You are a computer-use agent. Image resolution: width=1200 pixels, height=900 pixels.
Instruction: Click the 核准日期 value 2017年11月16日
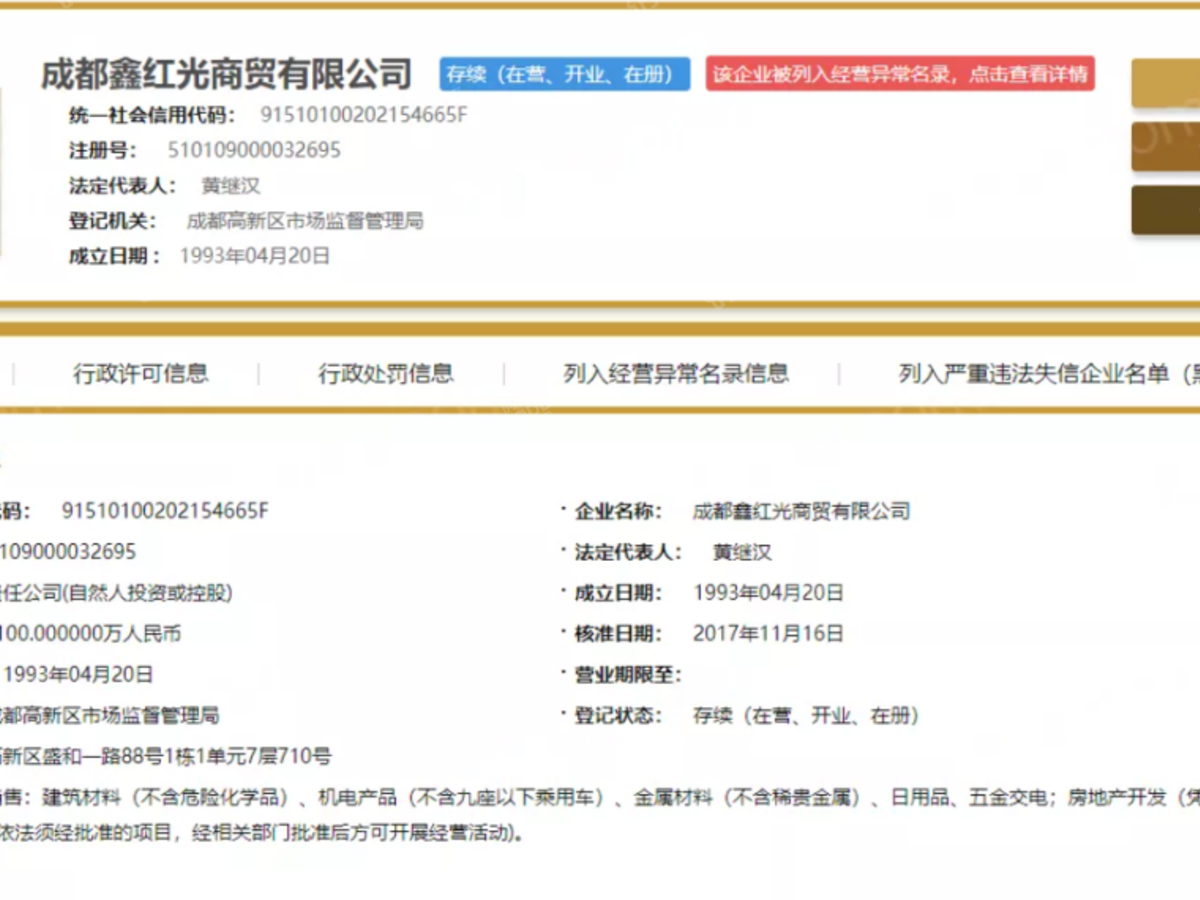point(769,634)
